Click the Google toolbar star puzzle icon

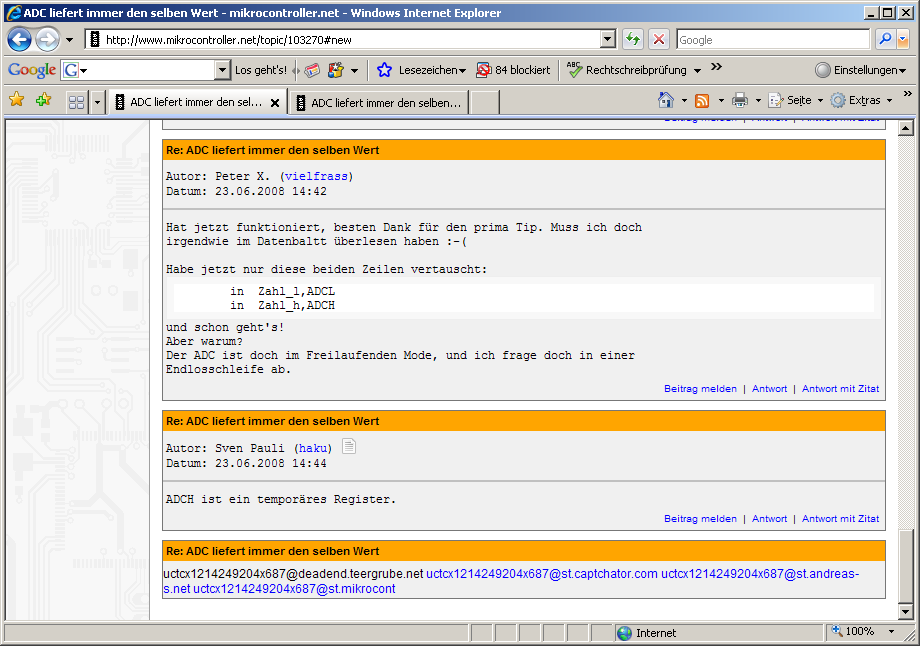(x=336, y=70)
